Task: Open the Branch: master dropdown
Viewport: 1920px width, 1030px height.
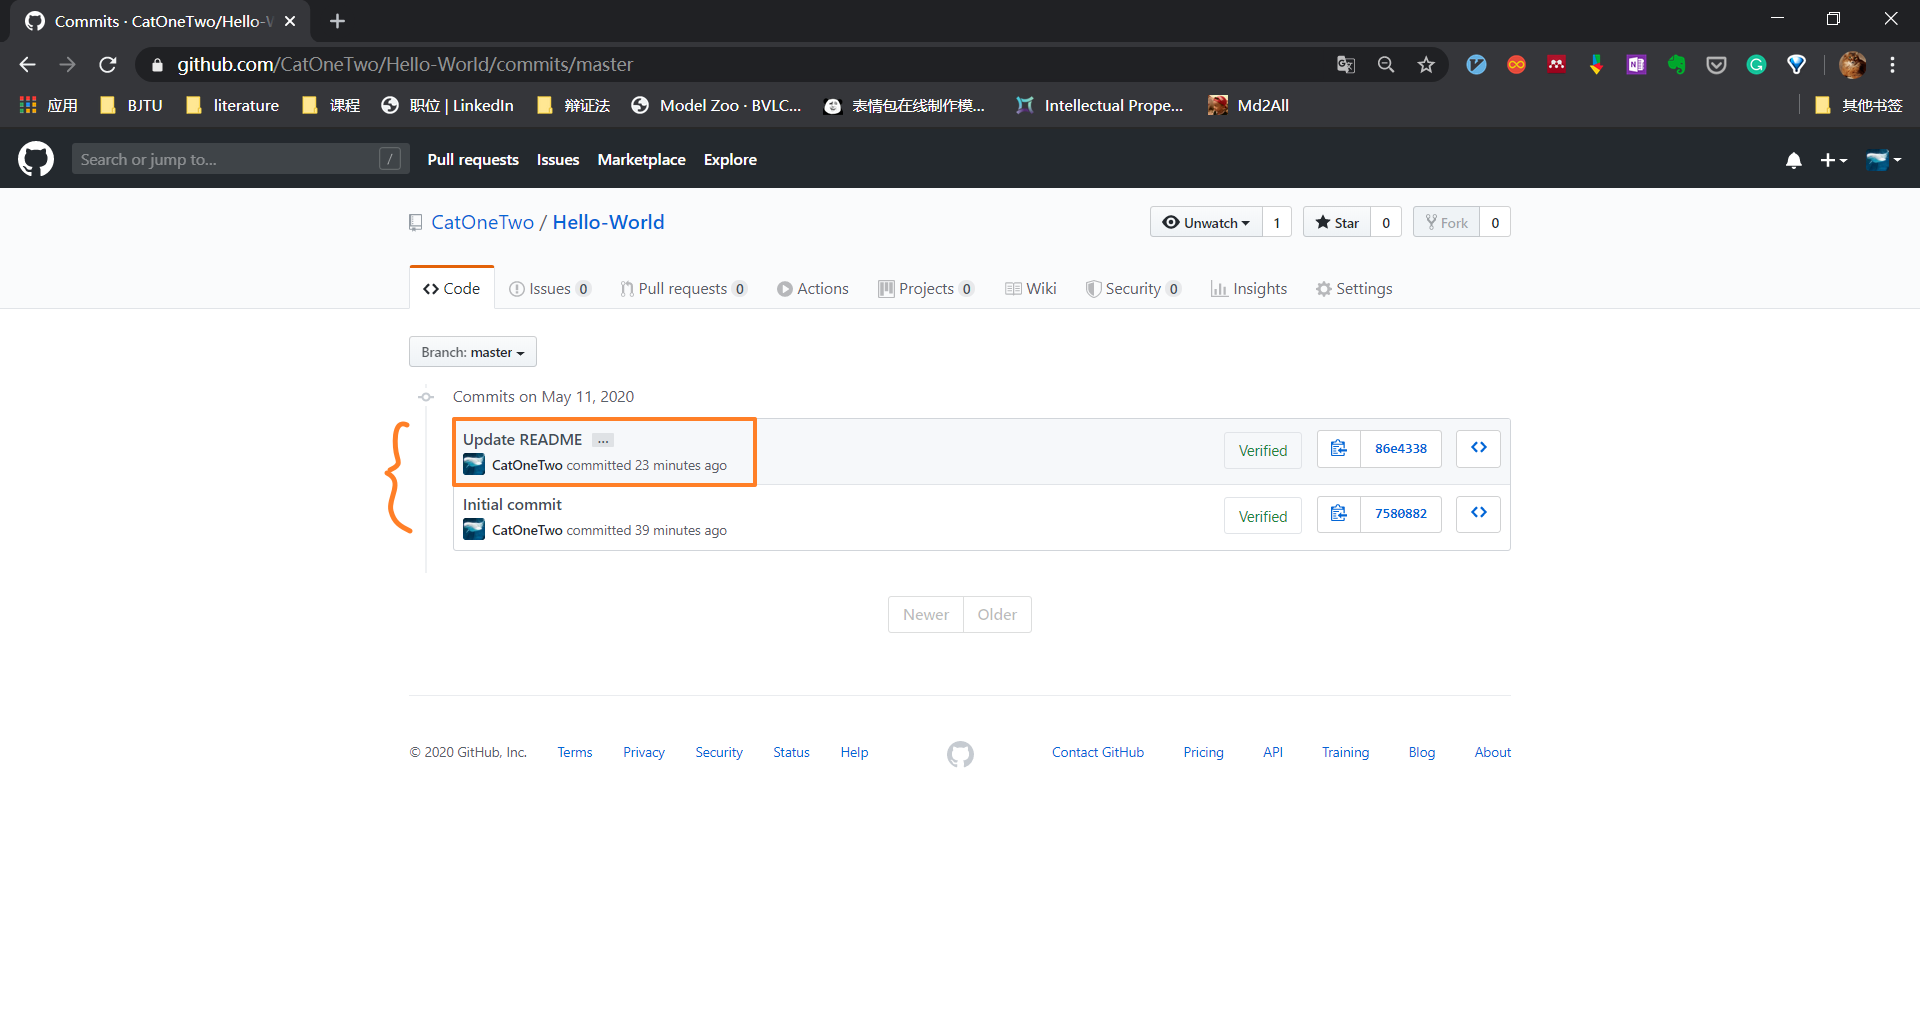Action: coord(473,352)
